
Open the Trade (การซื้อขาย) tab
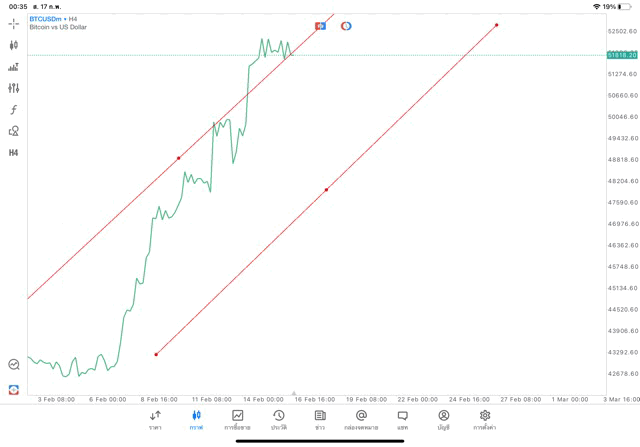click(237, 419)
